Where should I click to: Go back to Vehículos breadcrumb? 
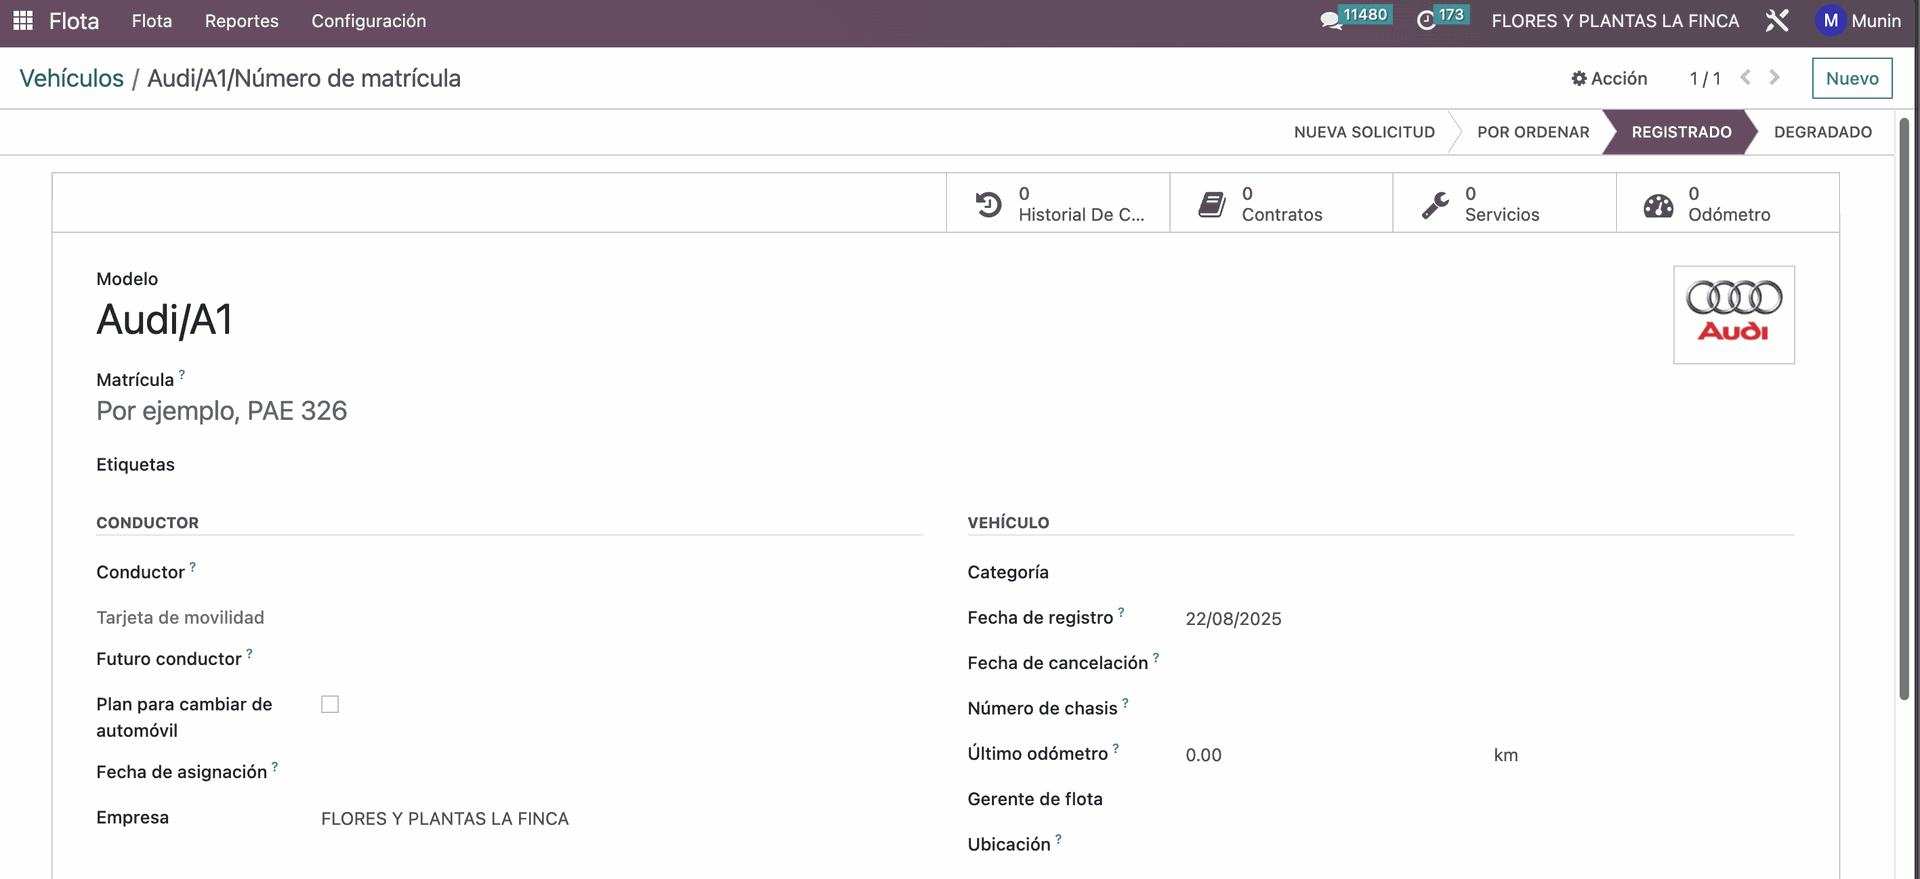click(72, 78)
